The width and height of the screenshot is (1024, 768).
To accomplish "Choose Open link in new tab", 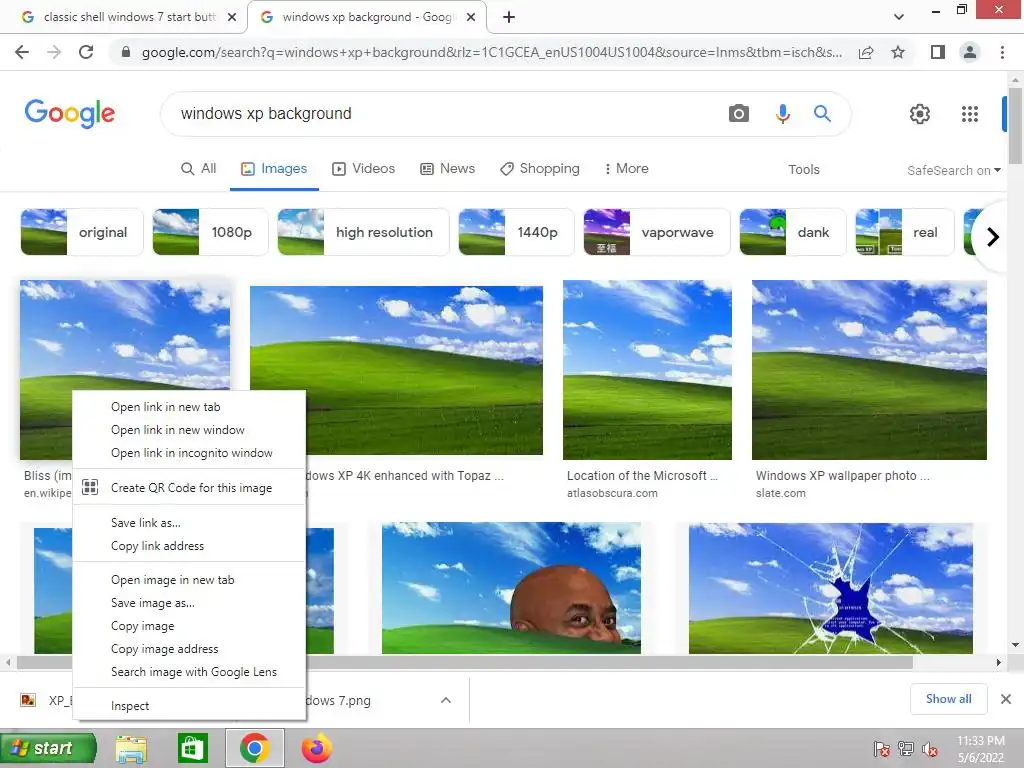I will (x=189, y=407).
